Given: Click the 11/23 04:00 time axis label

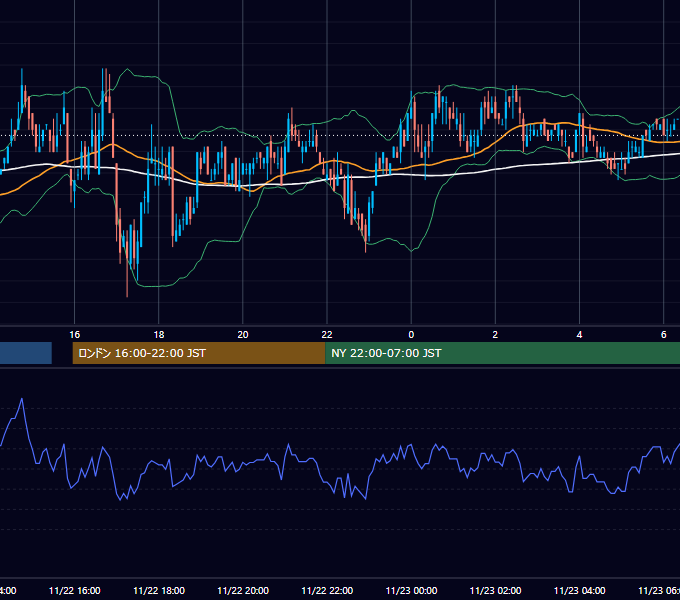Looking at the screenshot, I should 579,590.
